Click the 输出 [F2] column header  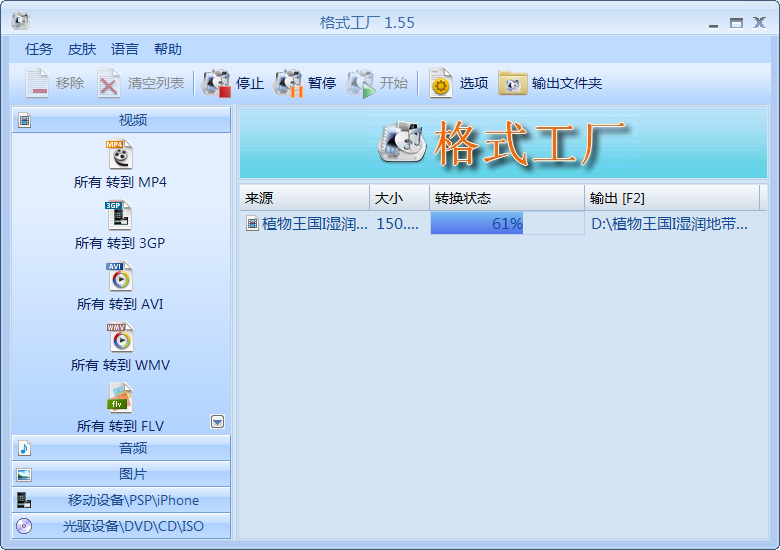tap(672, 198)
